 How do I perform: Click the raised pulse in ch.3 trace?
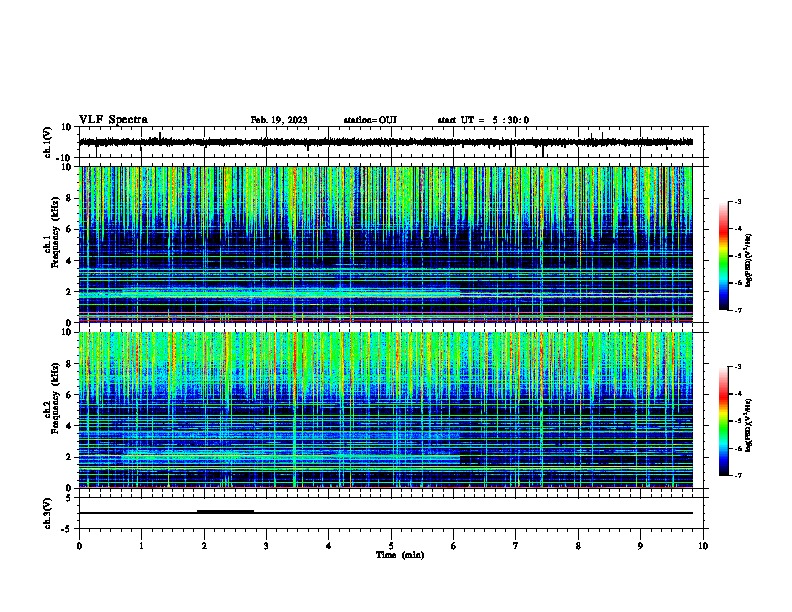click(x=225, y=511)
